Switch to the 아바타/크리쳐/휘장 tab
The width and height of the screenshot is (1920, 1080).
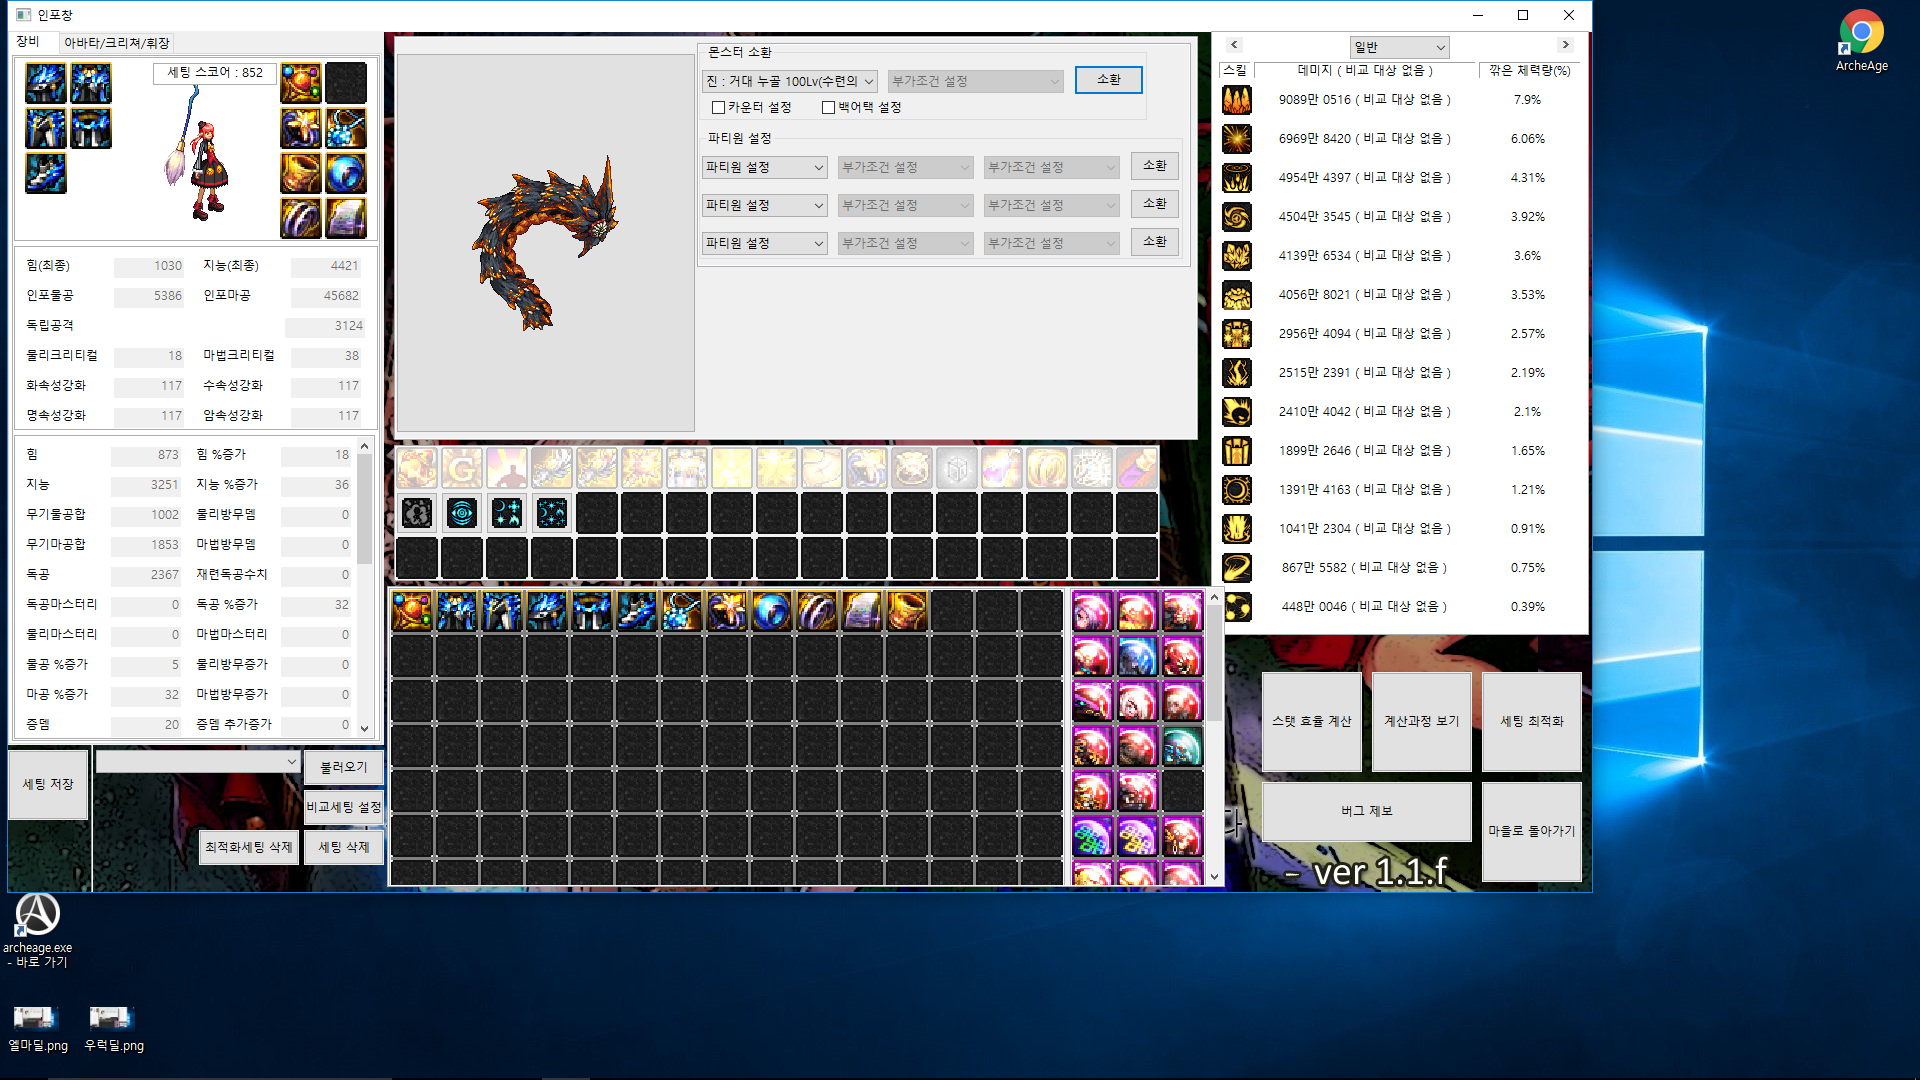coord(116,43)
